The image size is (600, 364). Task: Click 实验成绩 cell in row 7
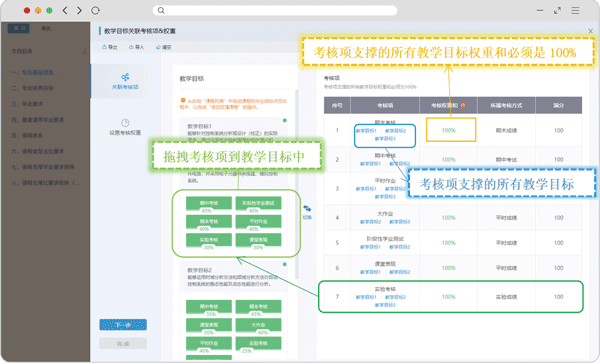click(x=506, y=297)
